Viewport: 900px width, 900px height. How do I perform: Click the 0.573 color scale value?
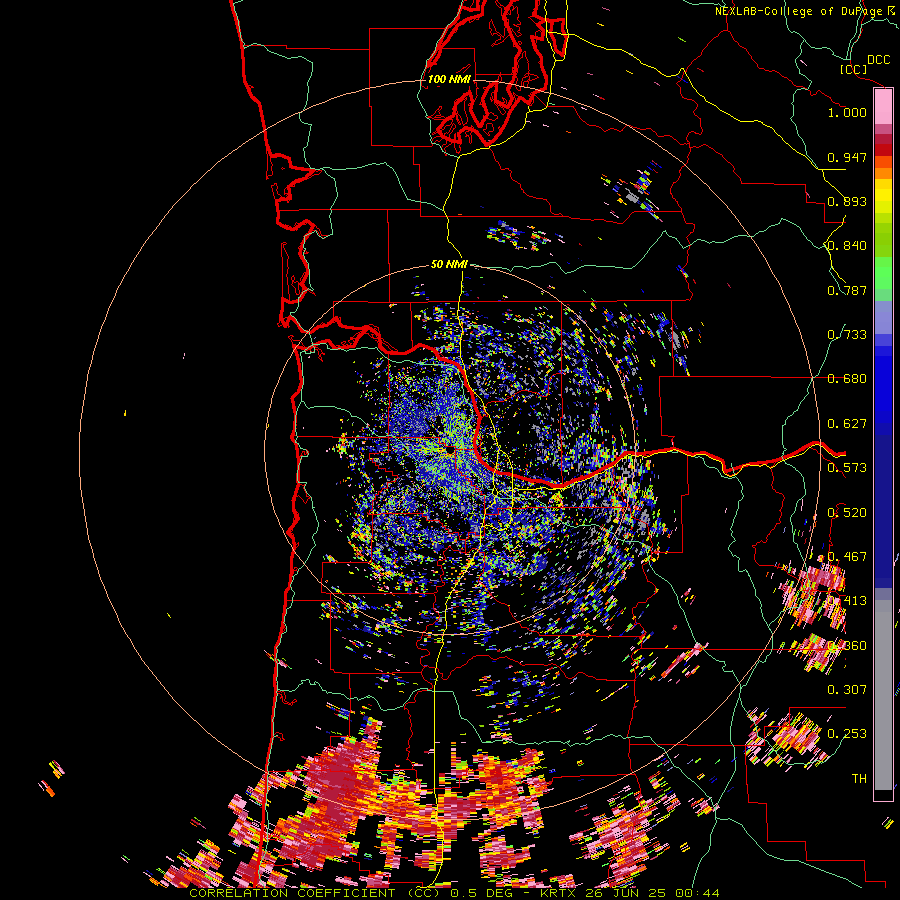tap(847, 468)
